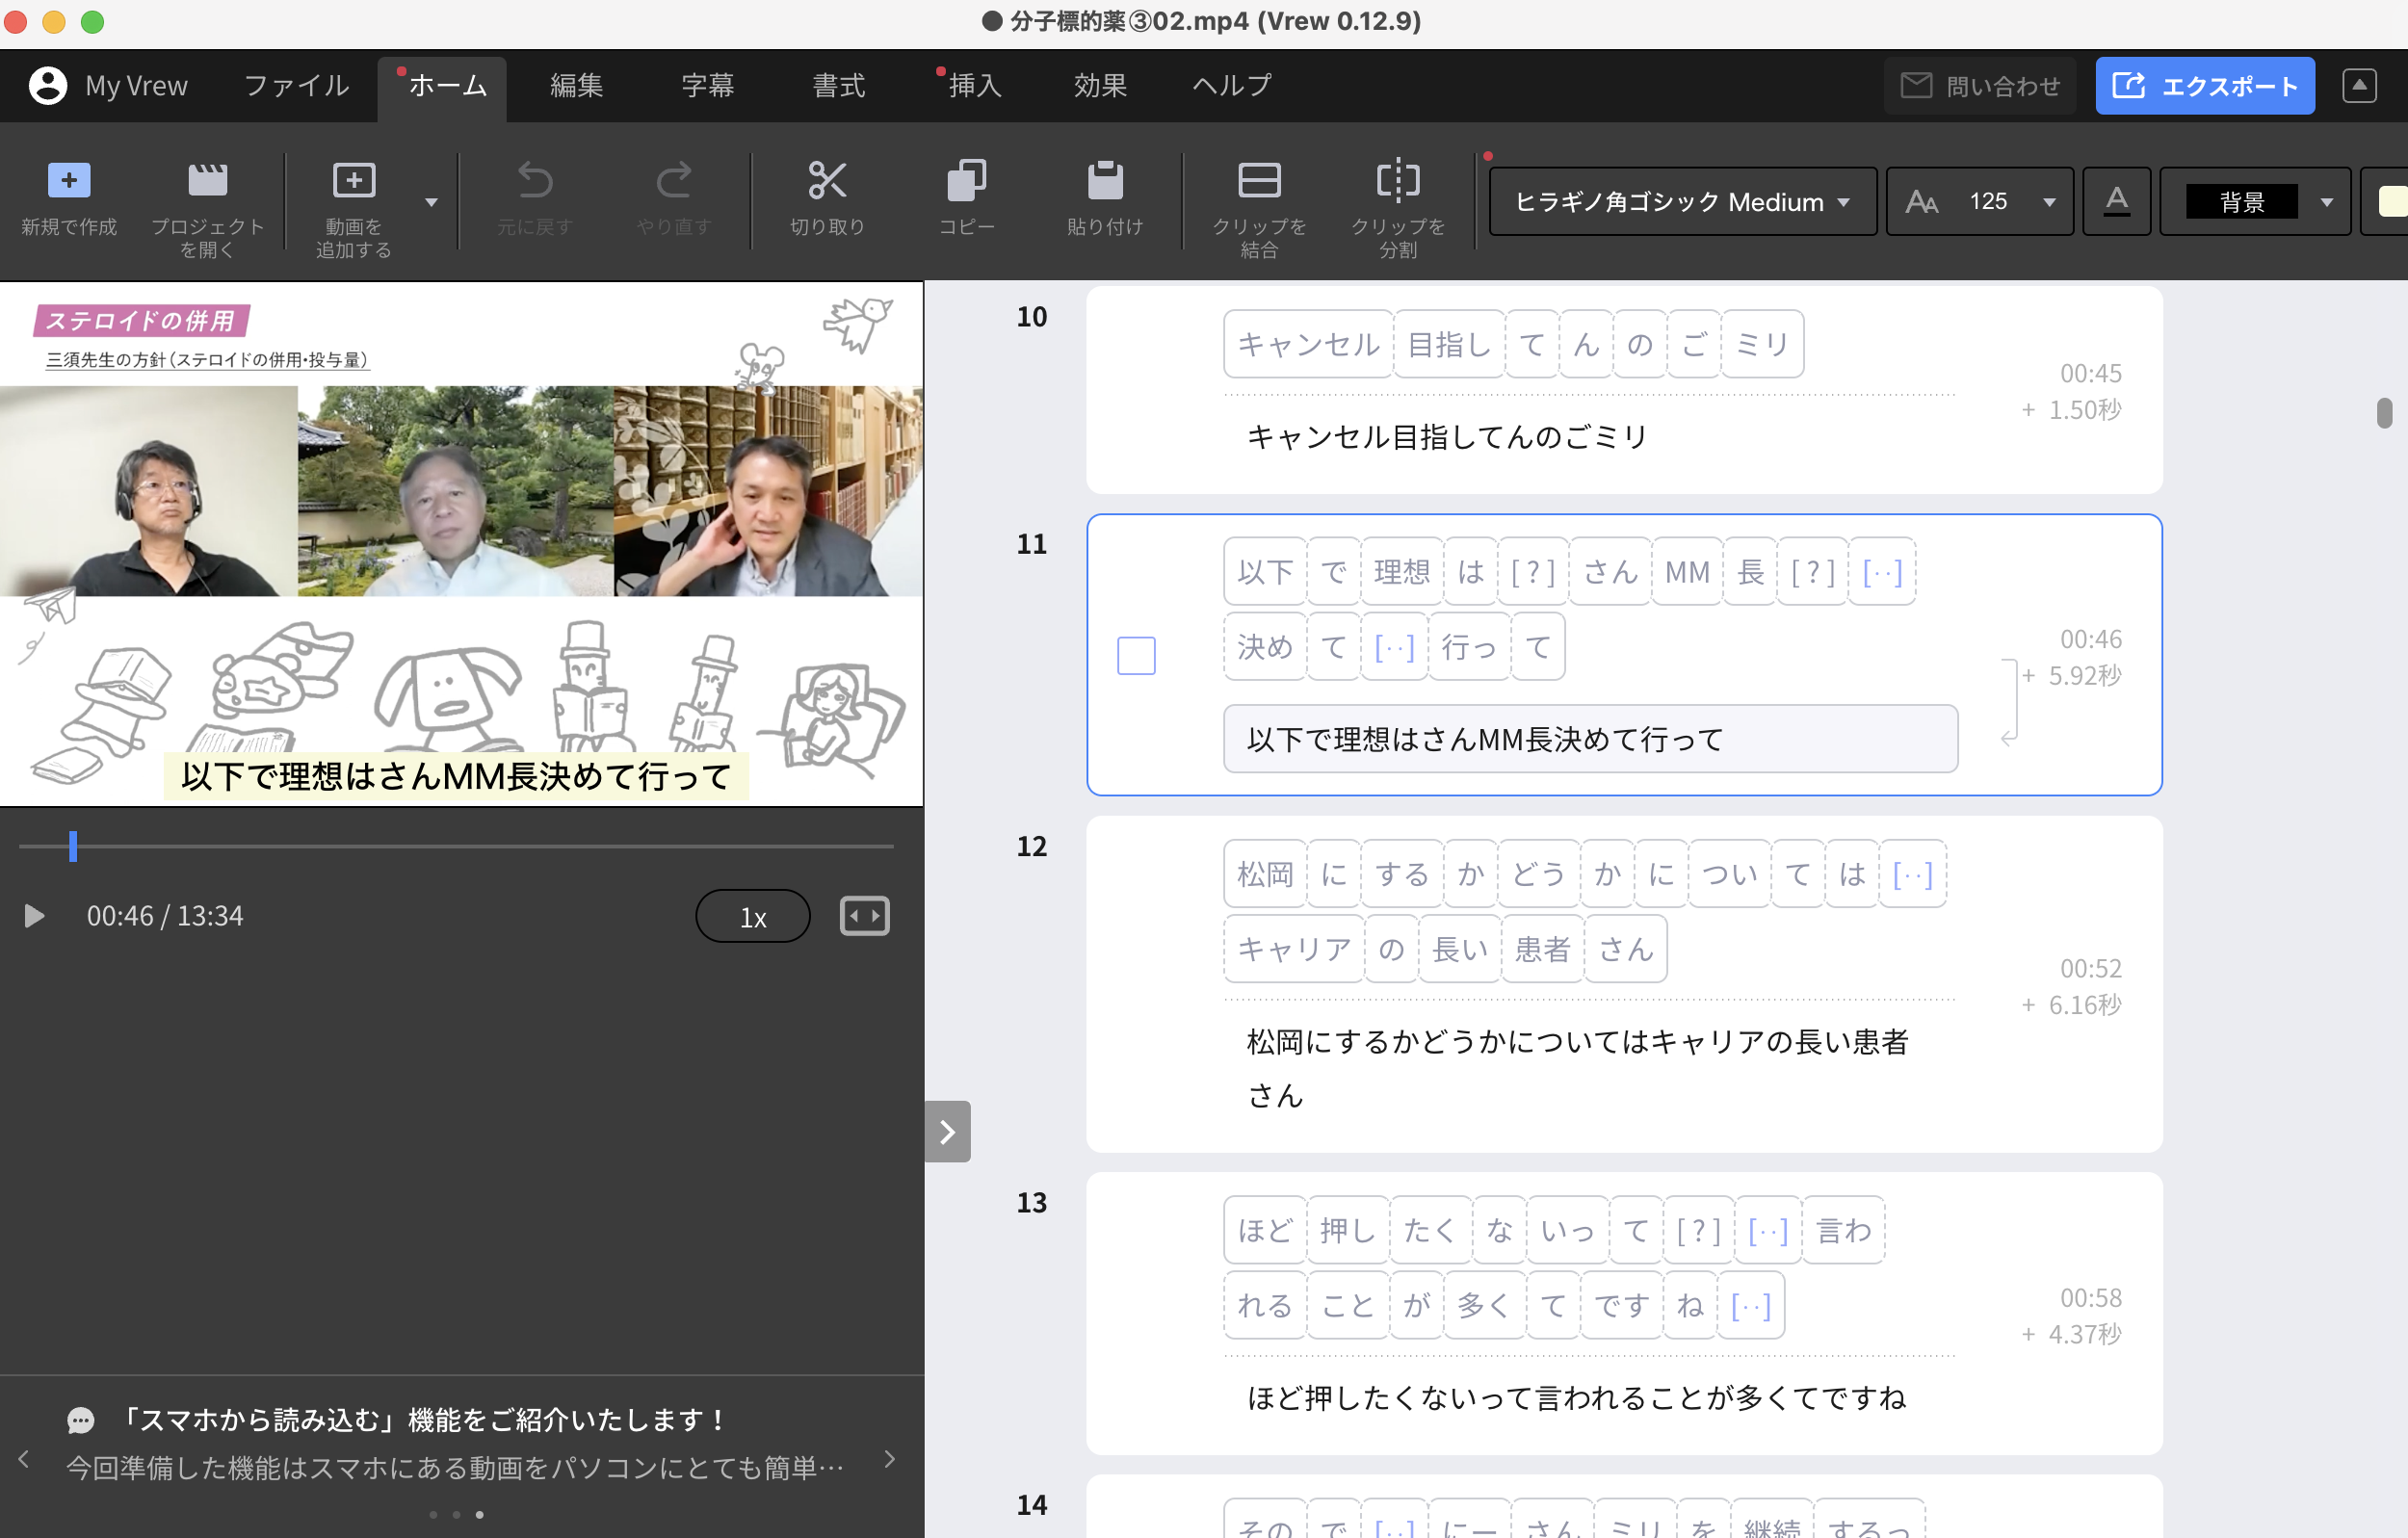The width and height of the screenshot is (2408, 1538).
Task: Expand the 背景 dropdown arrow
Action: (x=2326, y=202)
